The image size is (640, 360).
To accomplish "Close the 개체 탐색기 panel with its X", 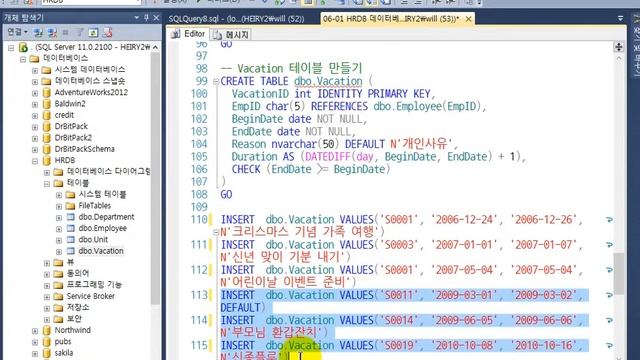I will tap(156, 18).
